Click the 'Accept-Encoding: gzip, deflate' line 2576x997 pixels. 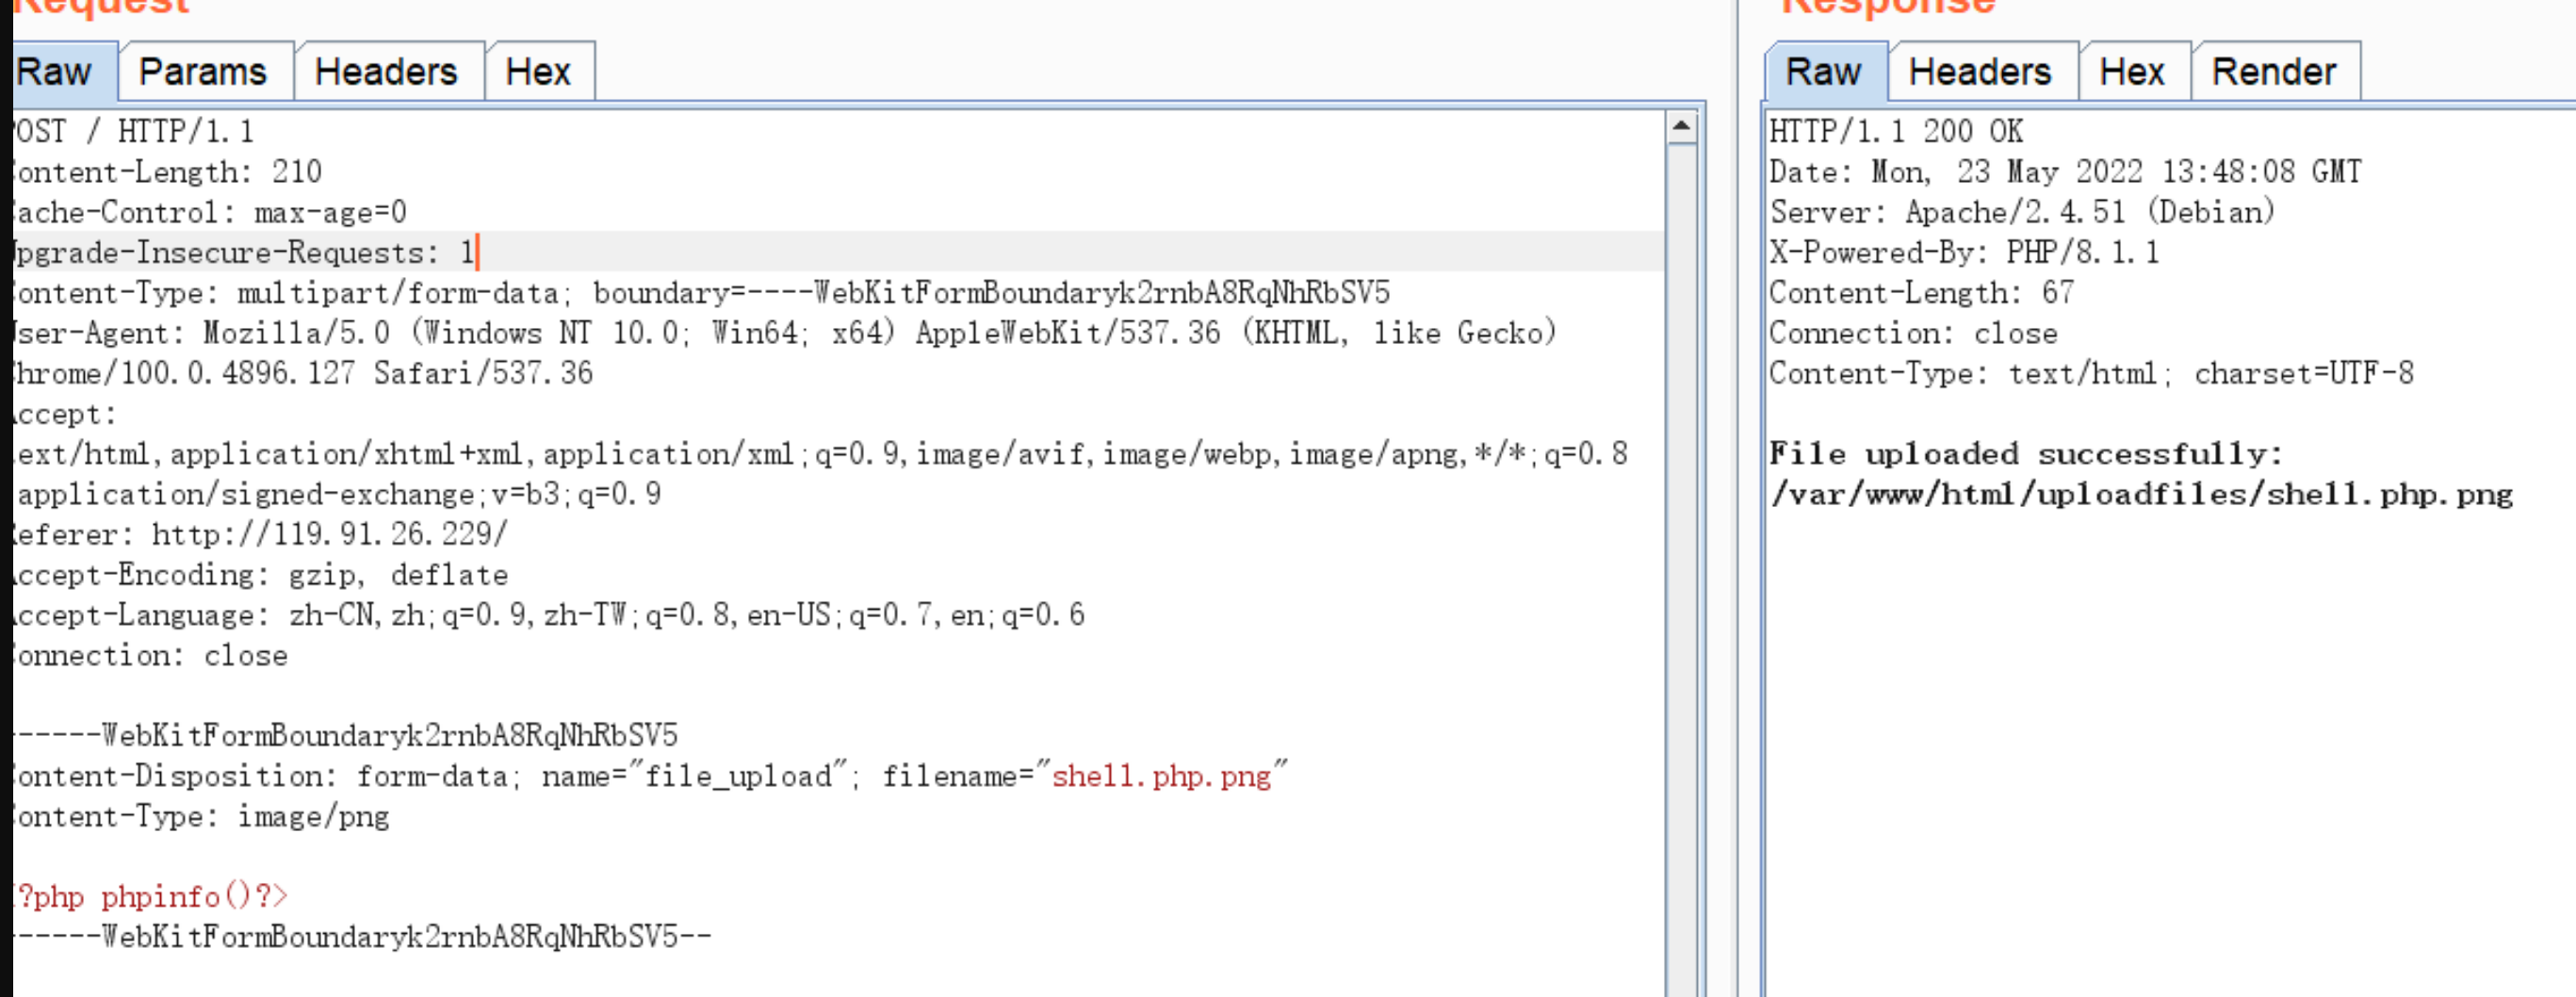pyautogui.click(x=261, y=575)
